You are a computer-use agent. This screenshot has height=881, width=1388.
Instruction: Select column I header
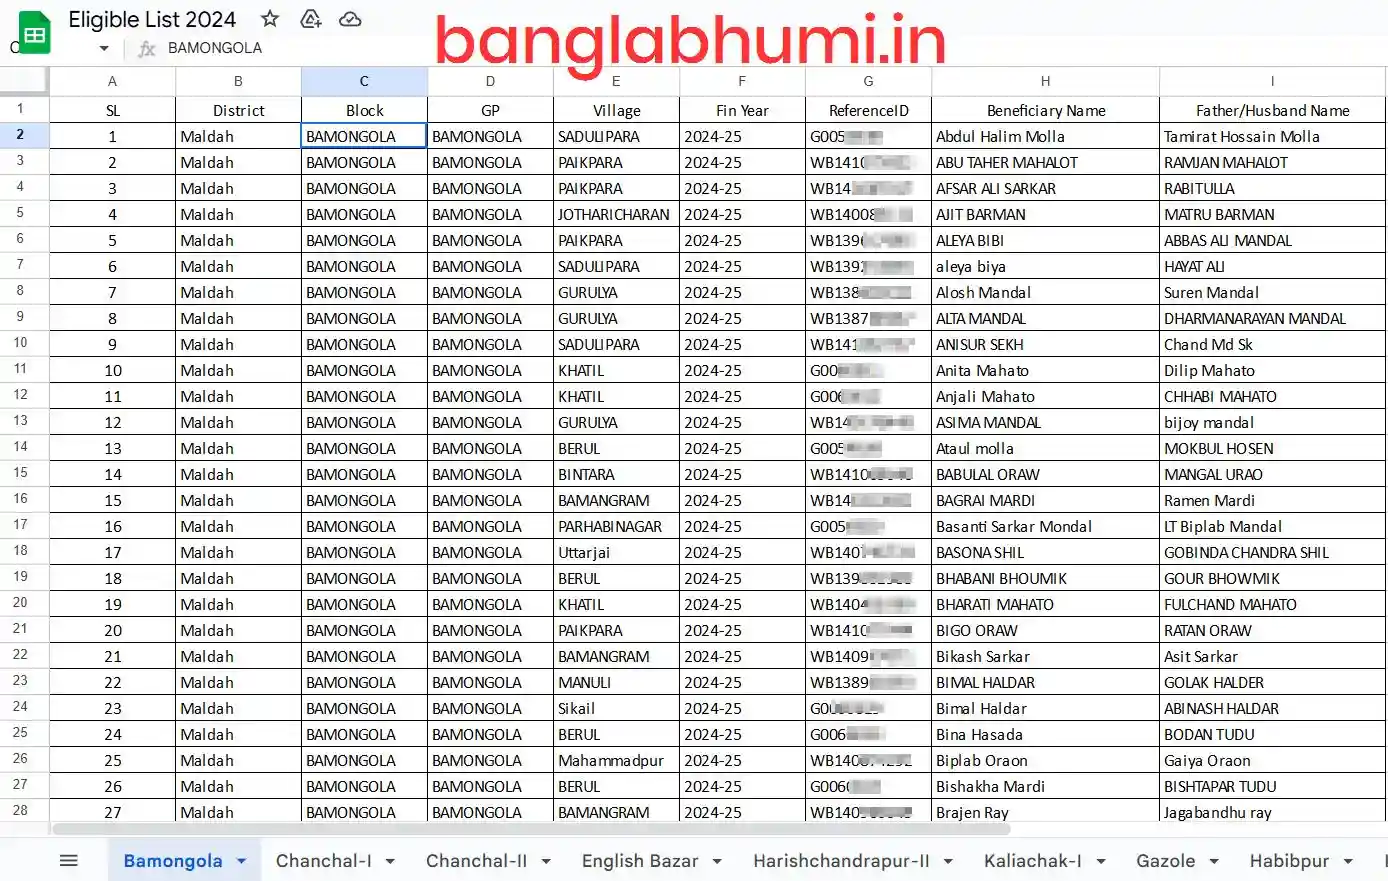(1273, 81)
